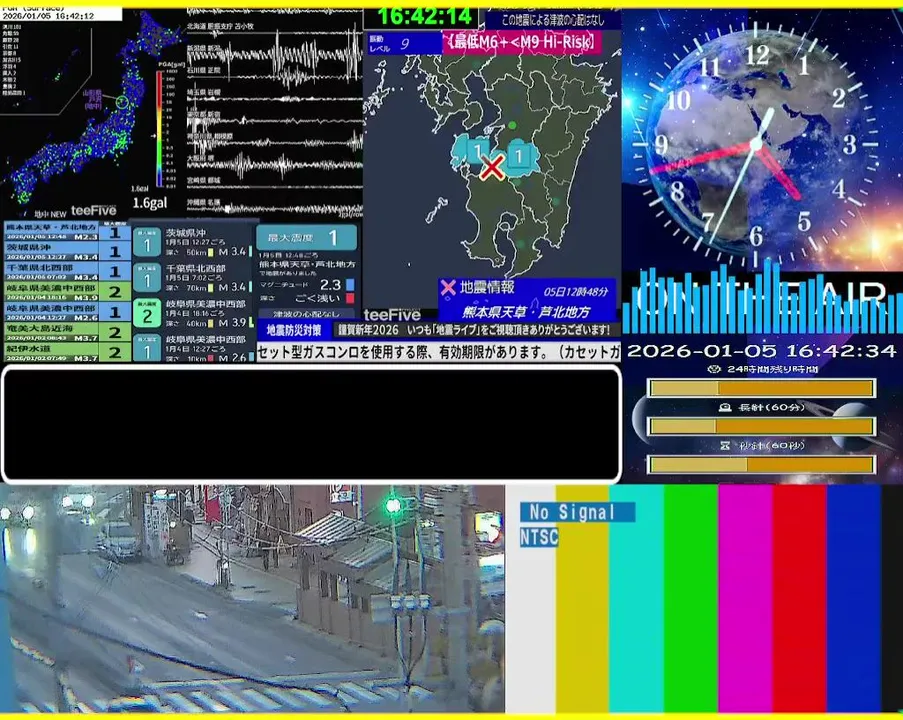Click the red color bar in test pattern

[x=799, y=599]
